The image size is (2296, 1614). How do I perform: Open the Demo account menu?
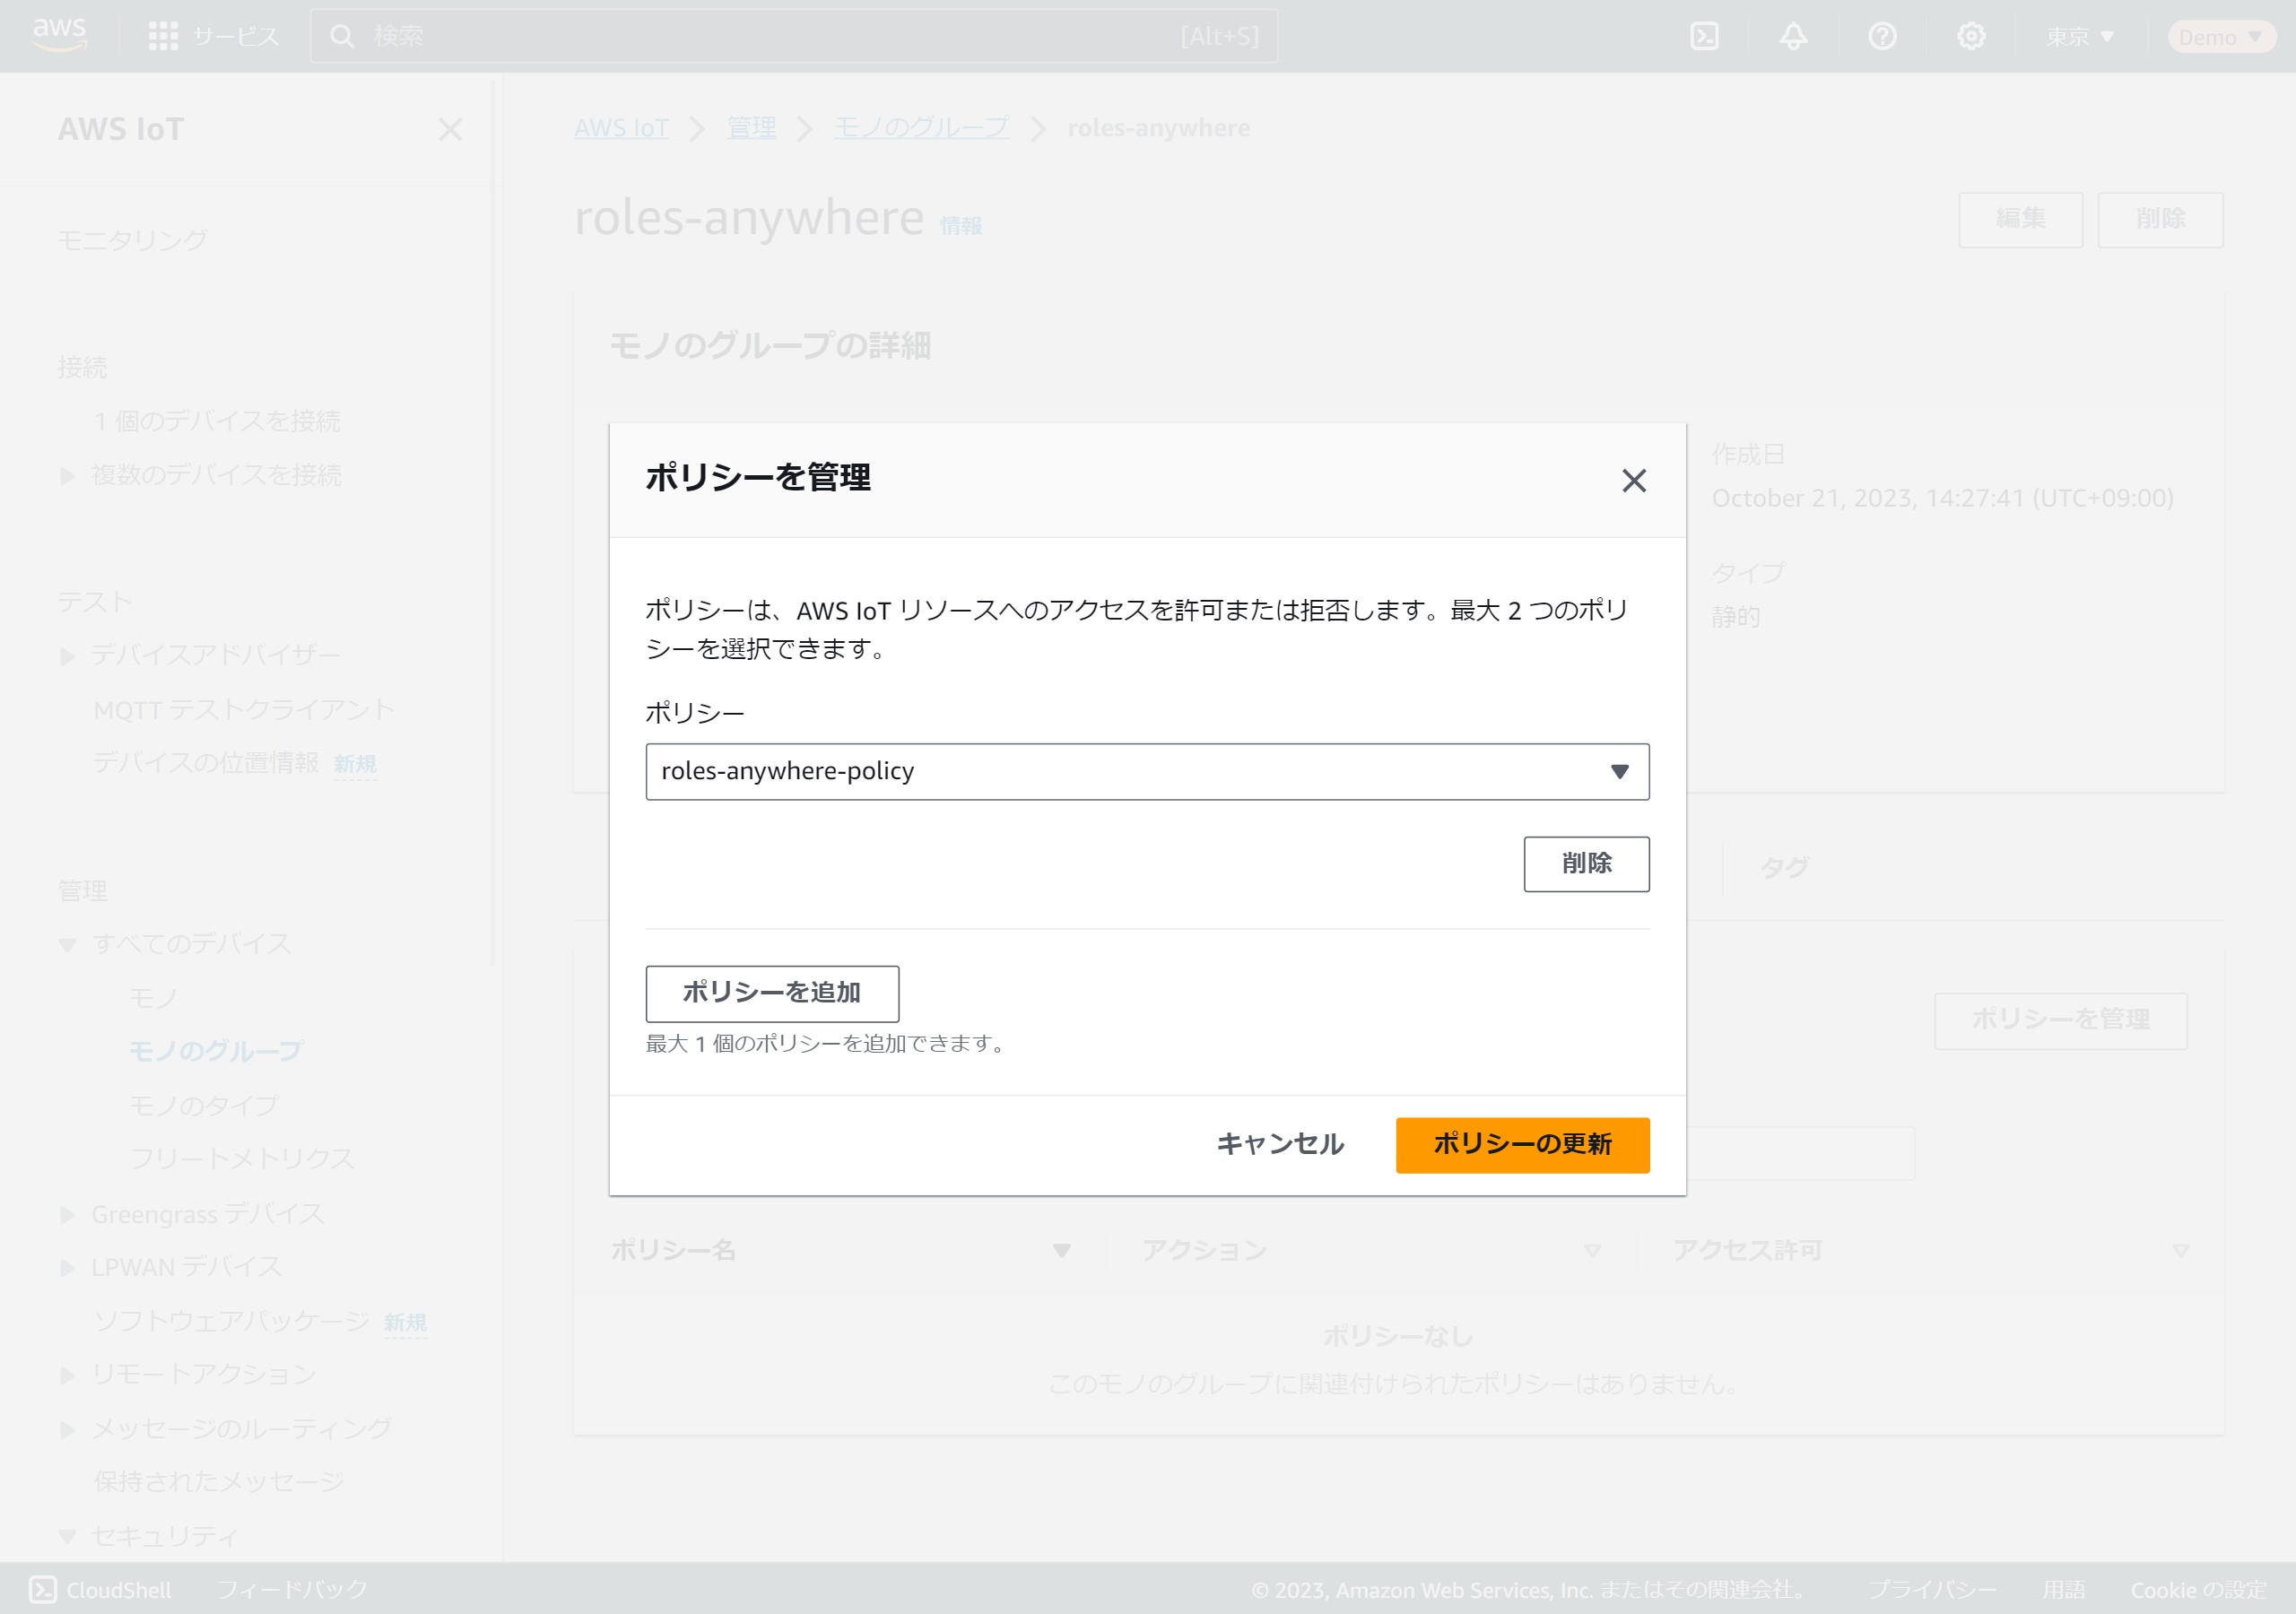pos(2220,37)
